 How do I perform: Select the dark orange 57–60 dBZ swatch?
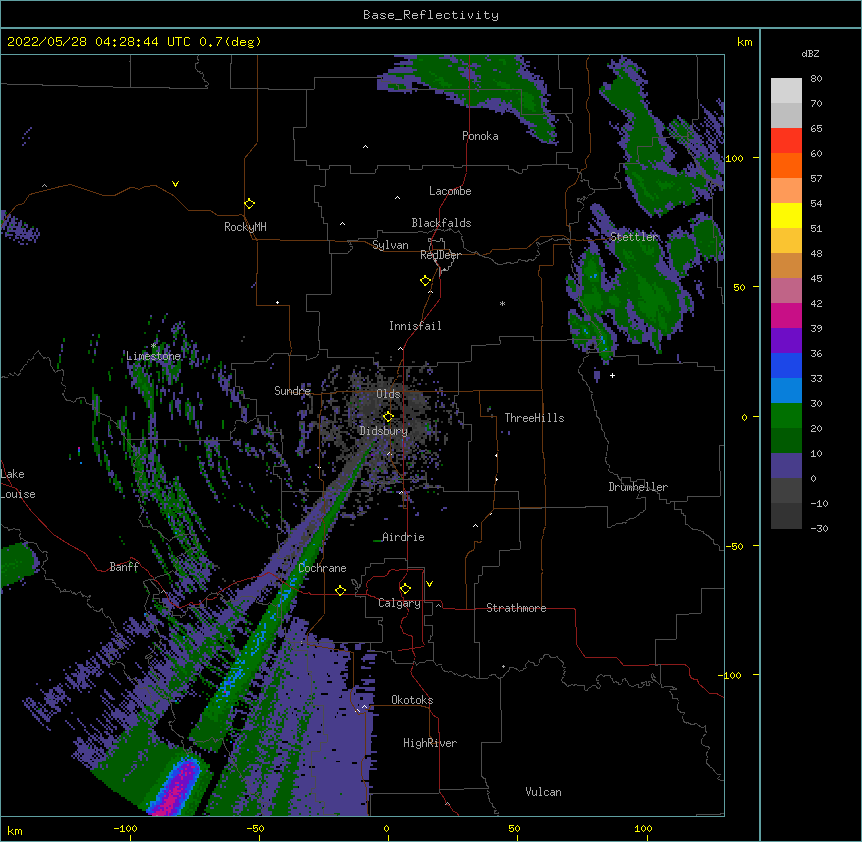coord(786,165)
